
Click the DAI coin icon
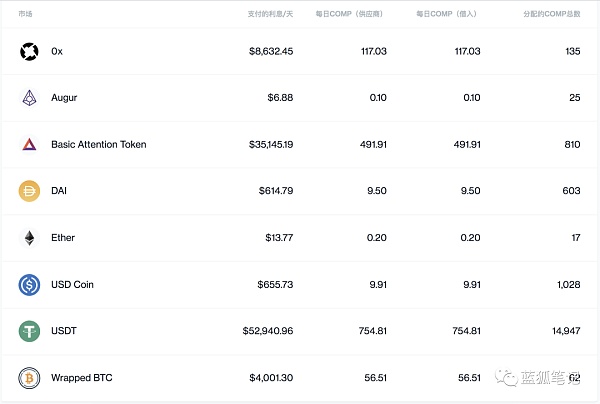click(28, 191)
